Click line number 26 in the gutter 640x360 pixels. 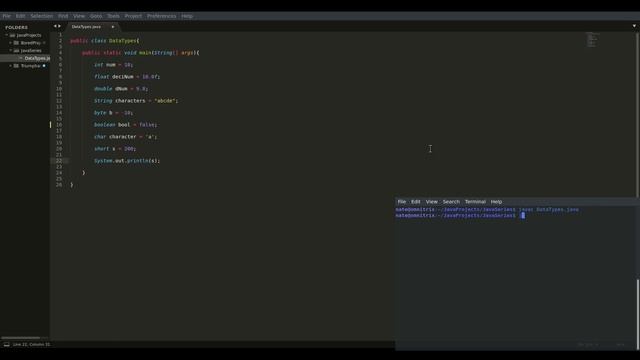point(59,185)
